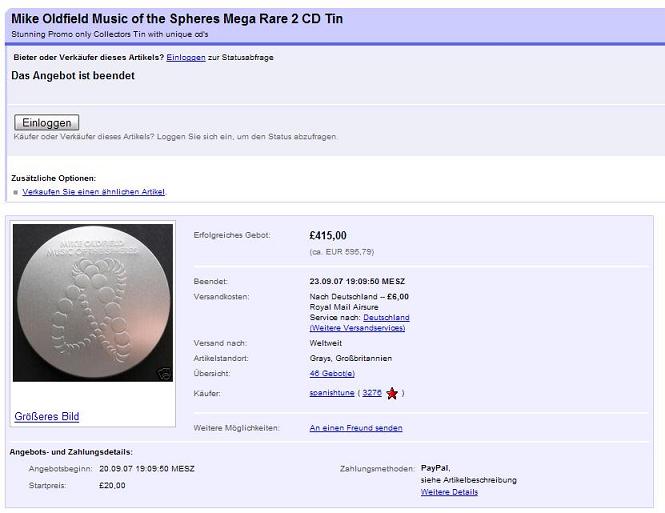
Task: Click the 3276 feedback score link
Action: click(371, 393)
